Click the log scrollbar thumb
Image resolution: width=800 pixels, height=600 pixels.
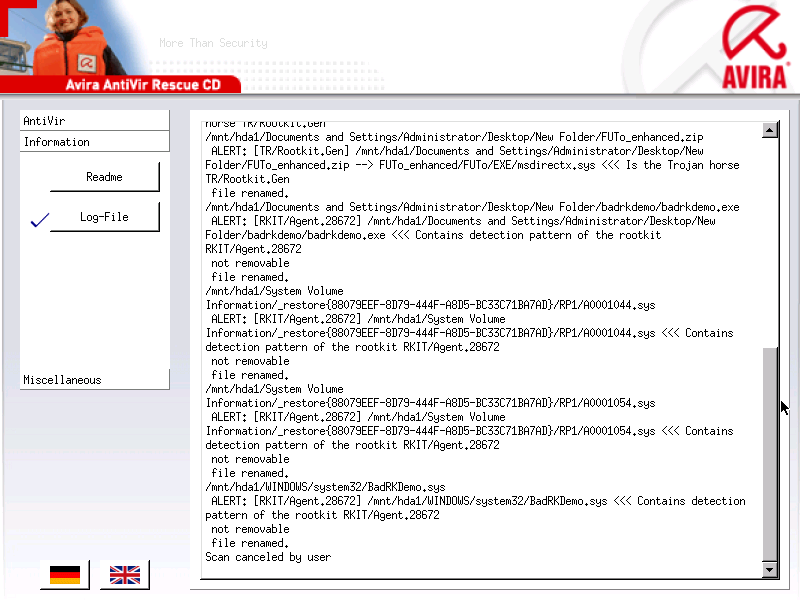[769, 454]
